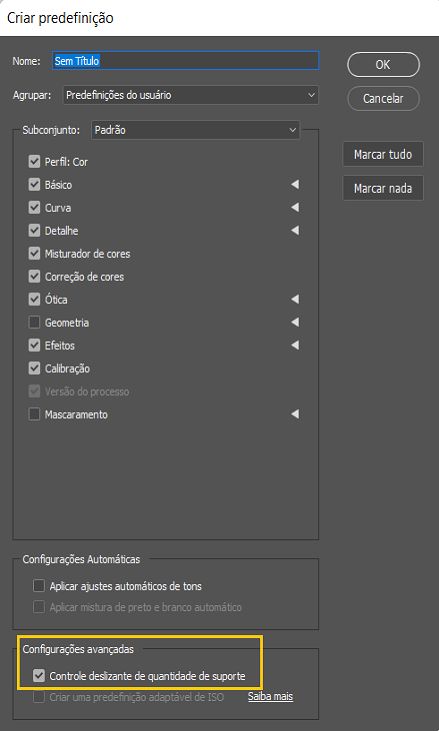439x731 pixels.
Task: Expand the Efeitos sub-options triangle
Action: click(295, 345)
